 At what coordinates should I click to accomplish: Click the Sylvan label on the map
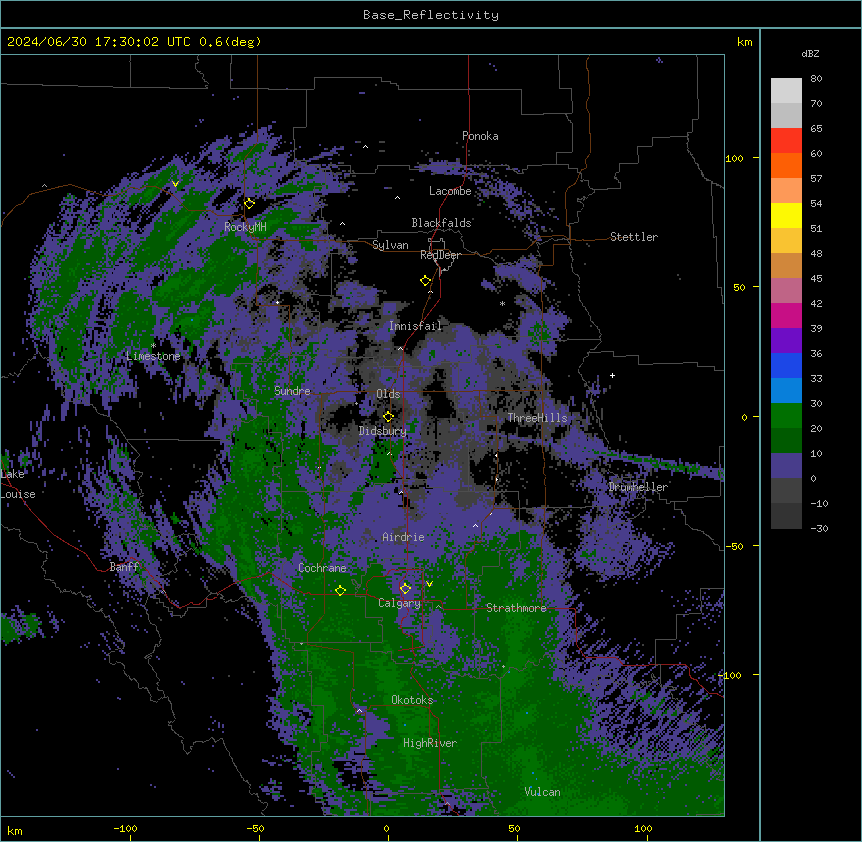click(390, 245)
